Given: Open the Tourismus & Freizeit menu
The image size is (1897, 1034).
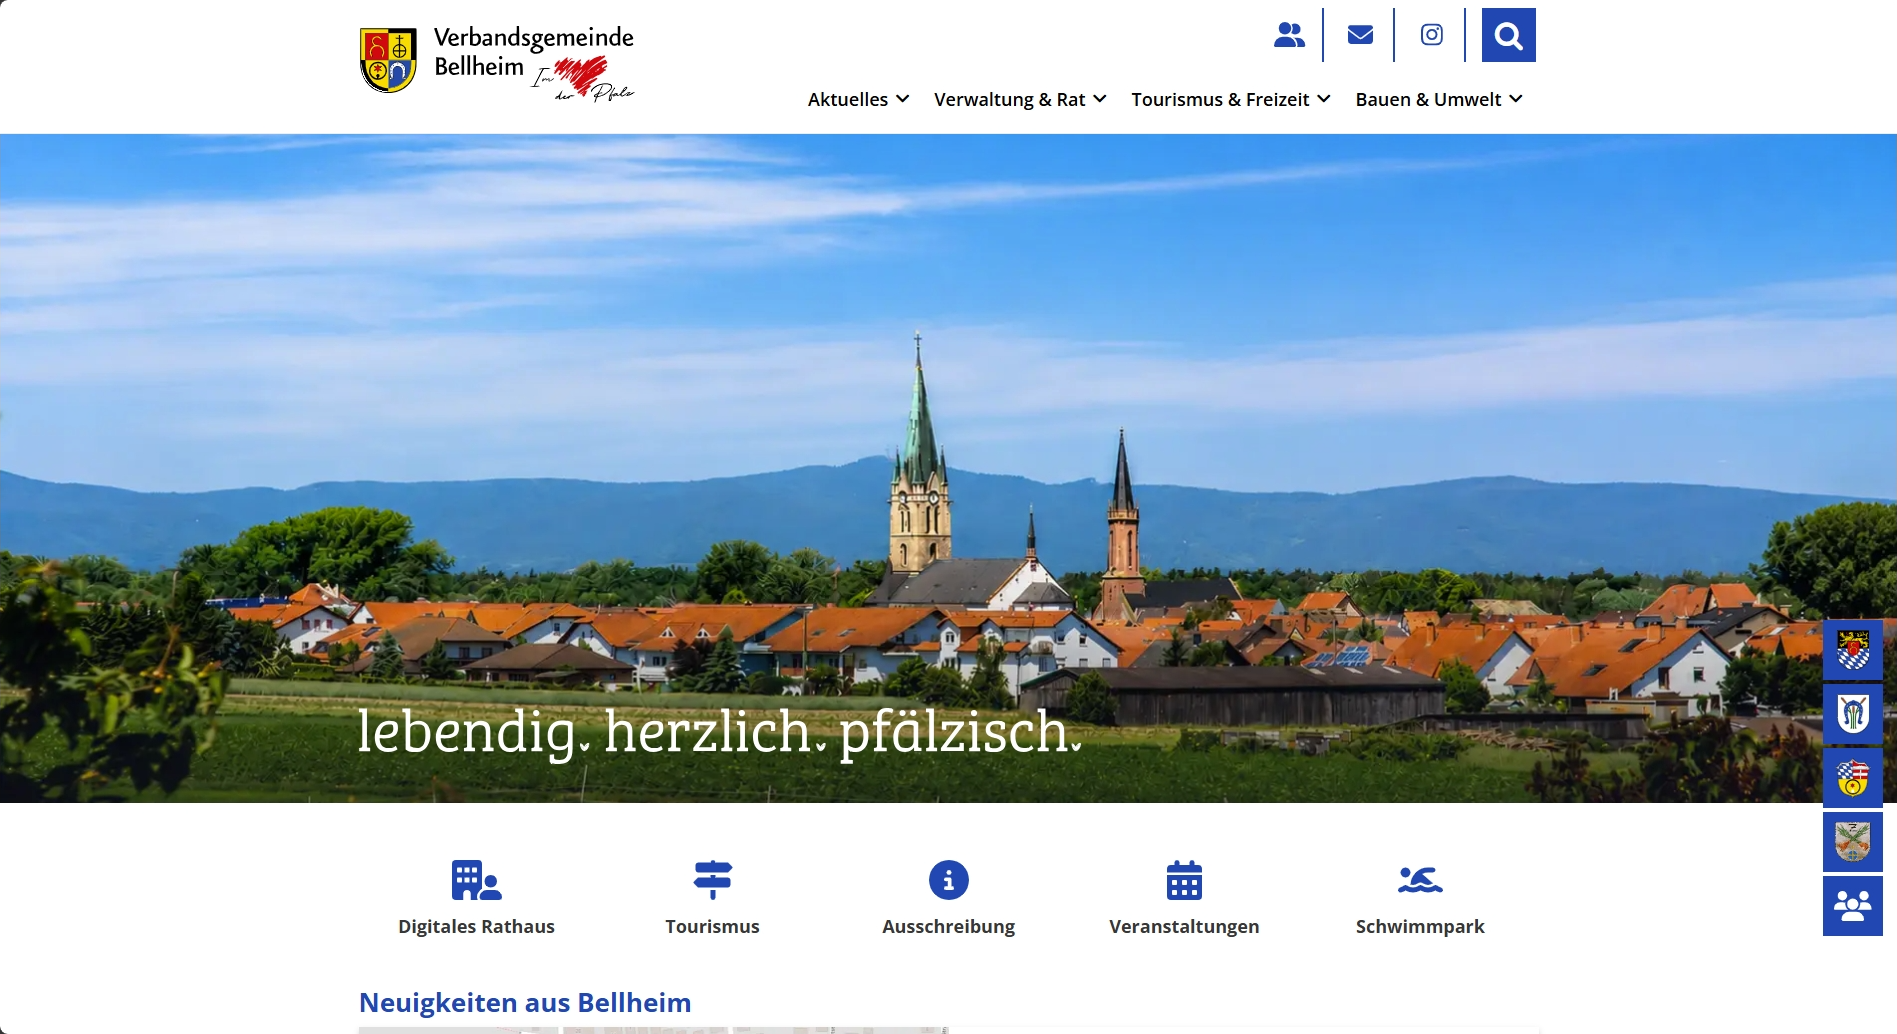Looking at the screenshot, I should [1220, 99].
